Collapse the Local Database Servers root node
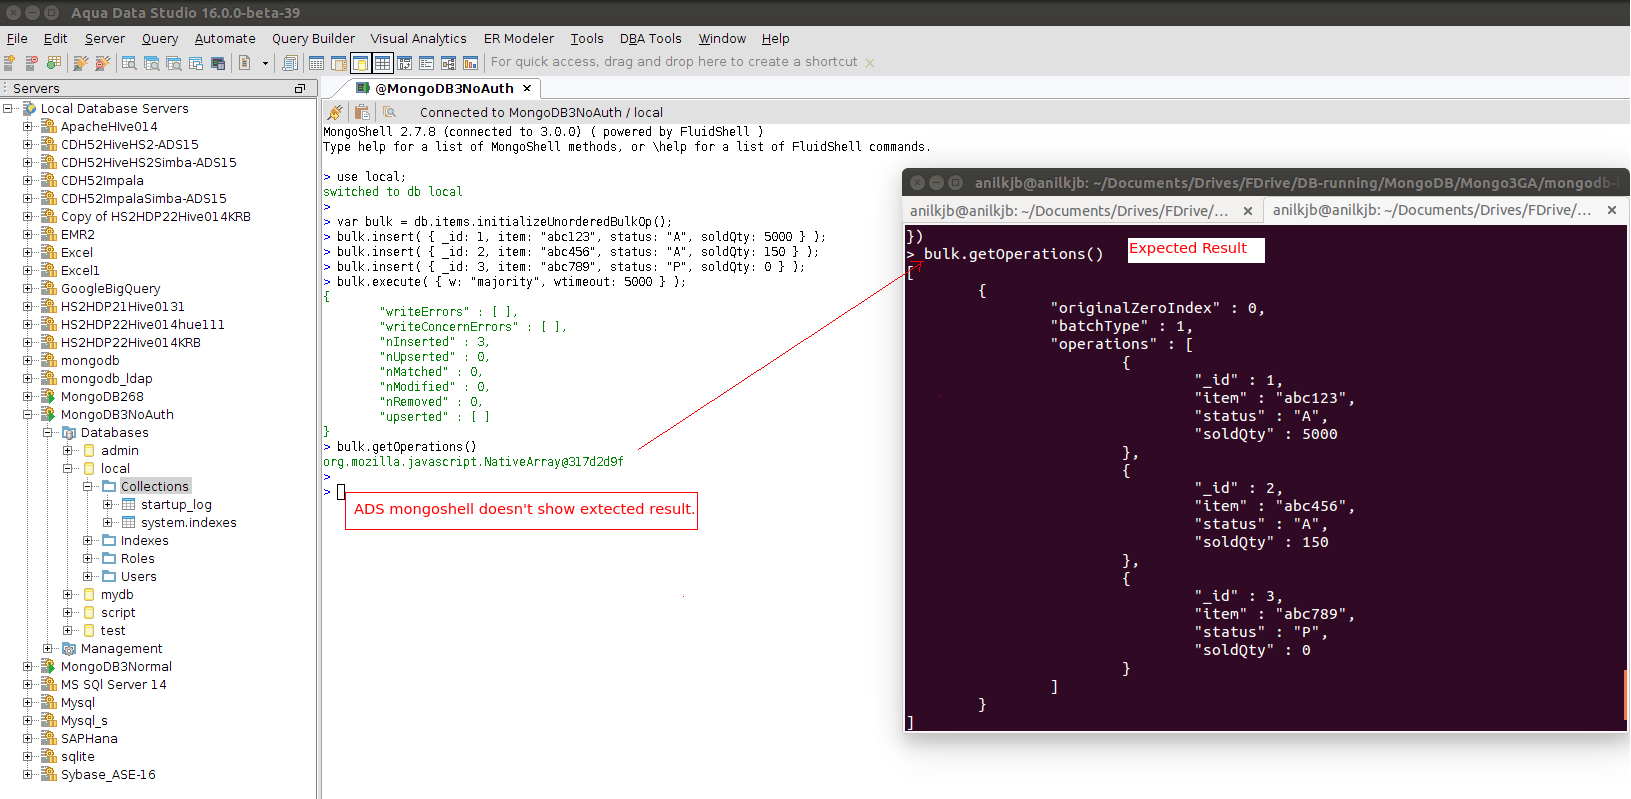The image size is (1631, 799). pos(8,108)
